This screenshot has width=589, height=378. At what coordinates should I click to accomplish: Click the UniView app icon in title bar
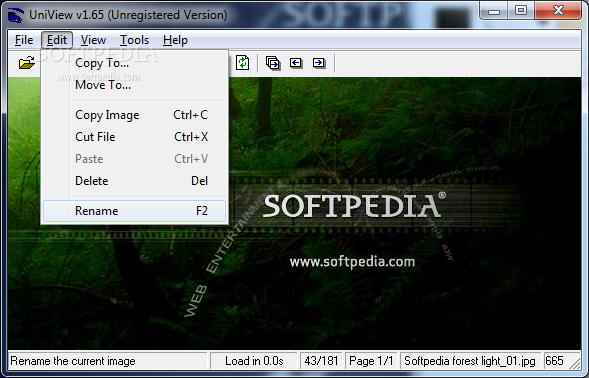pyautogui.click(x=15, y=16)
